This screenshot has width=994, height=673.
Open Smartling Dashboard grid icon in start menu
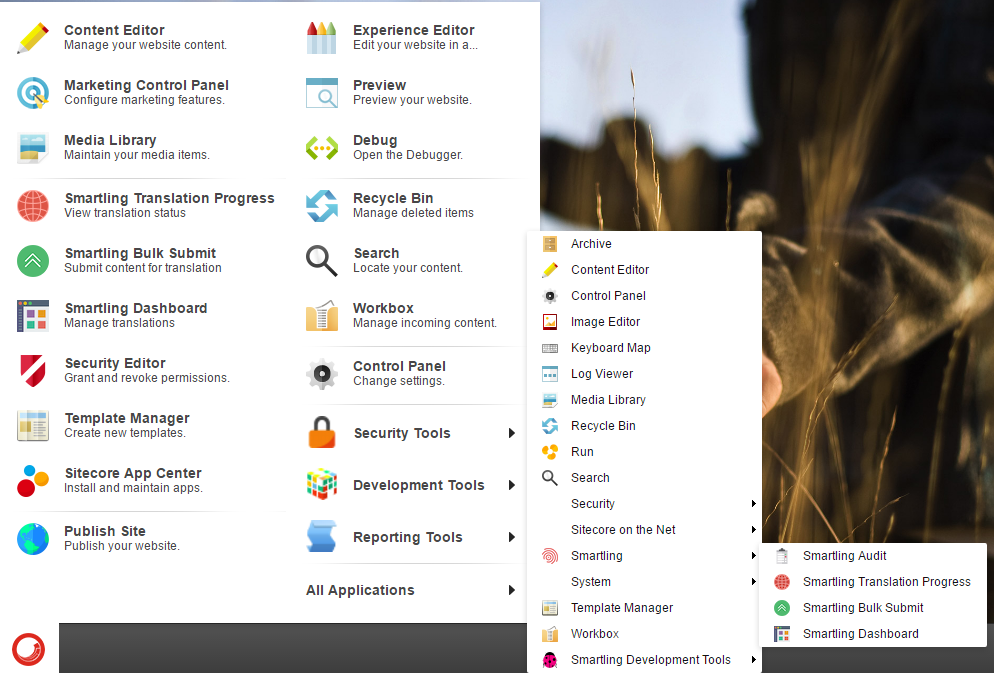tap(33, 316)
